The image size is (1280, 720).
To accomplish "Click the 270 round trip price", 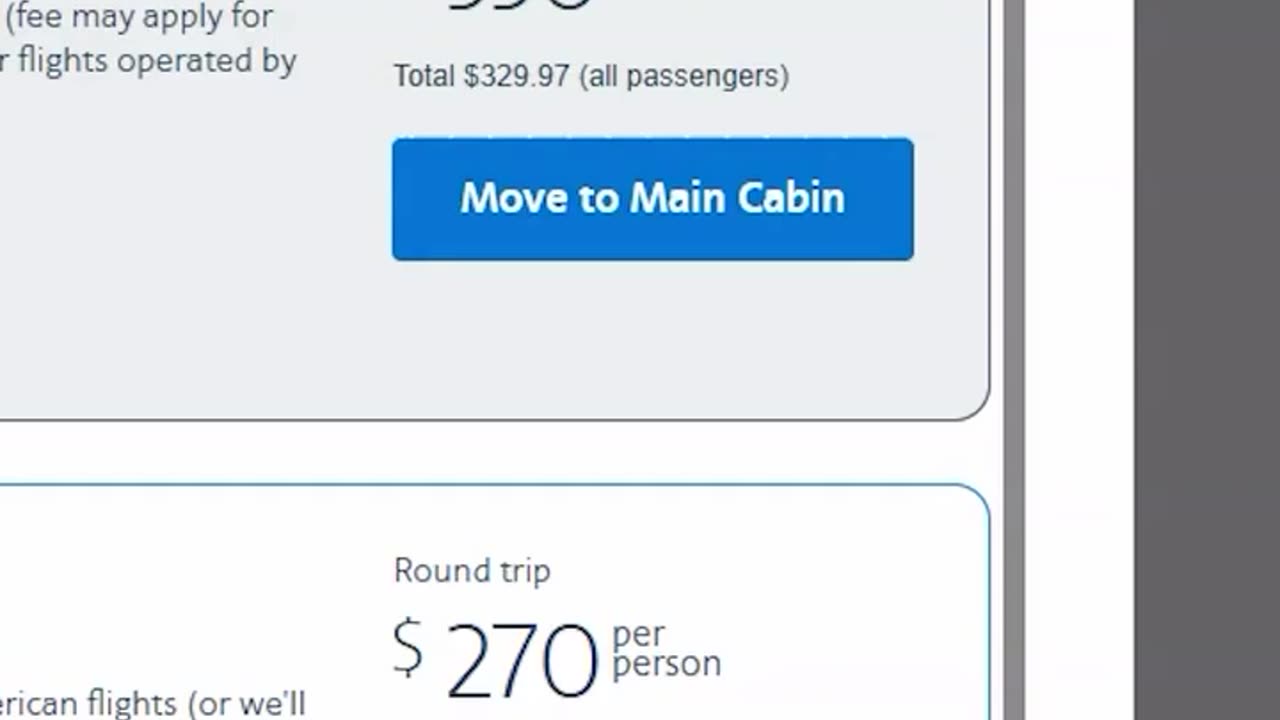I will point(520,660).
